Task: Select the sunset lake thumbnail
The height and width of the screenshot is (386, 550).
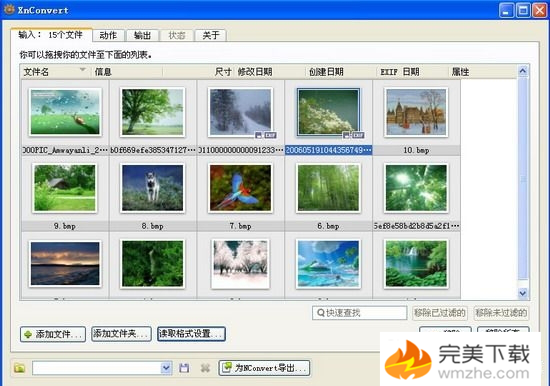Action: [x=65, y=264]
